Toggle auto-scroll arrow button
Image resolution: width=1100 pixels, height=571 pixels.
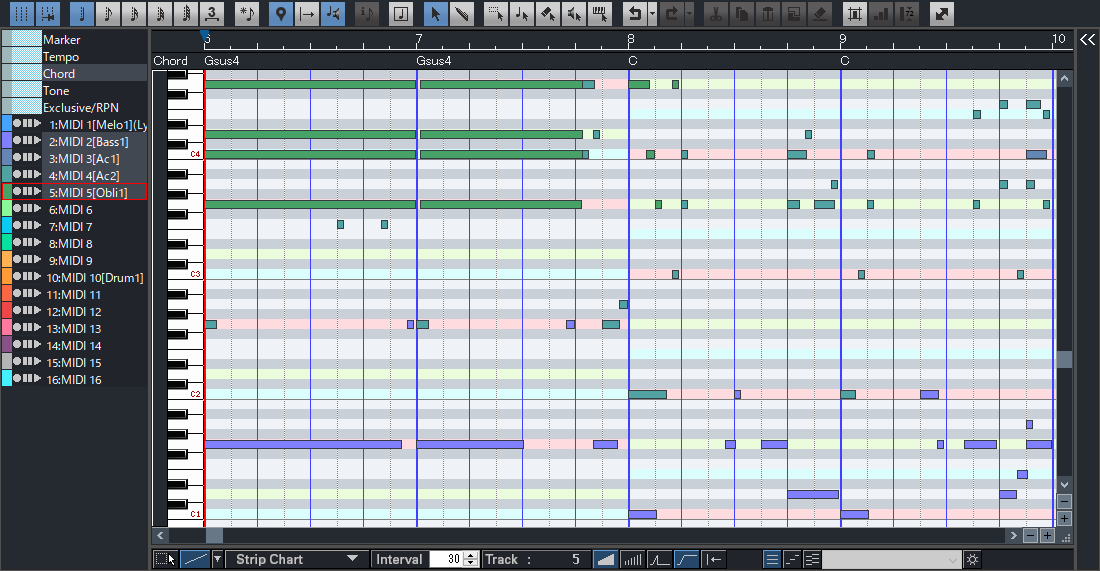tap(307, 13)
